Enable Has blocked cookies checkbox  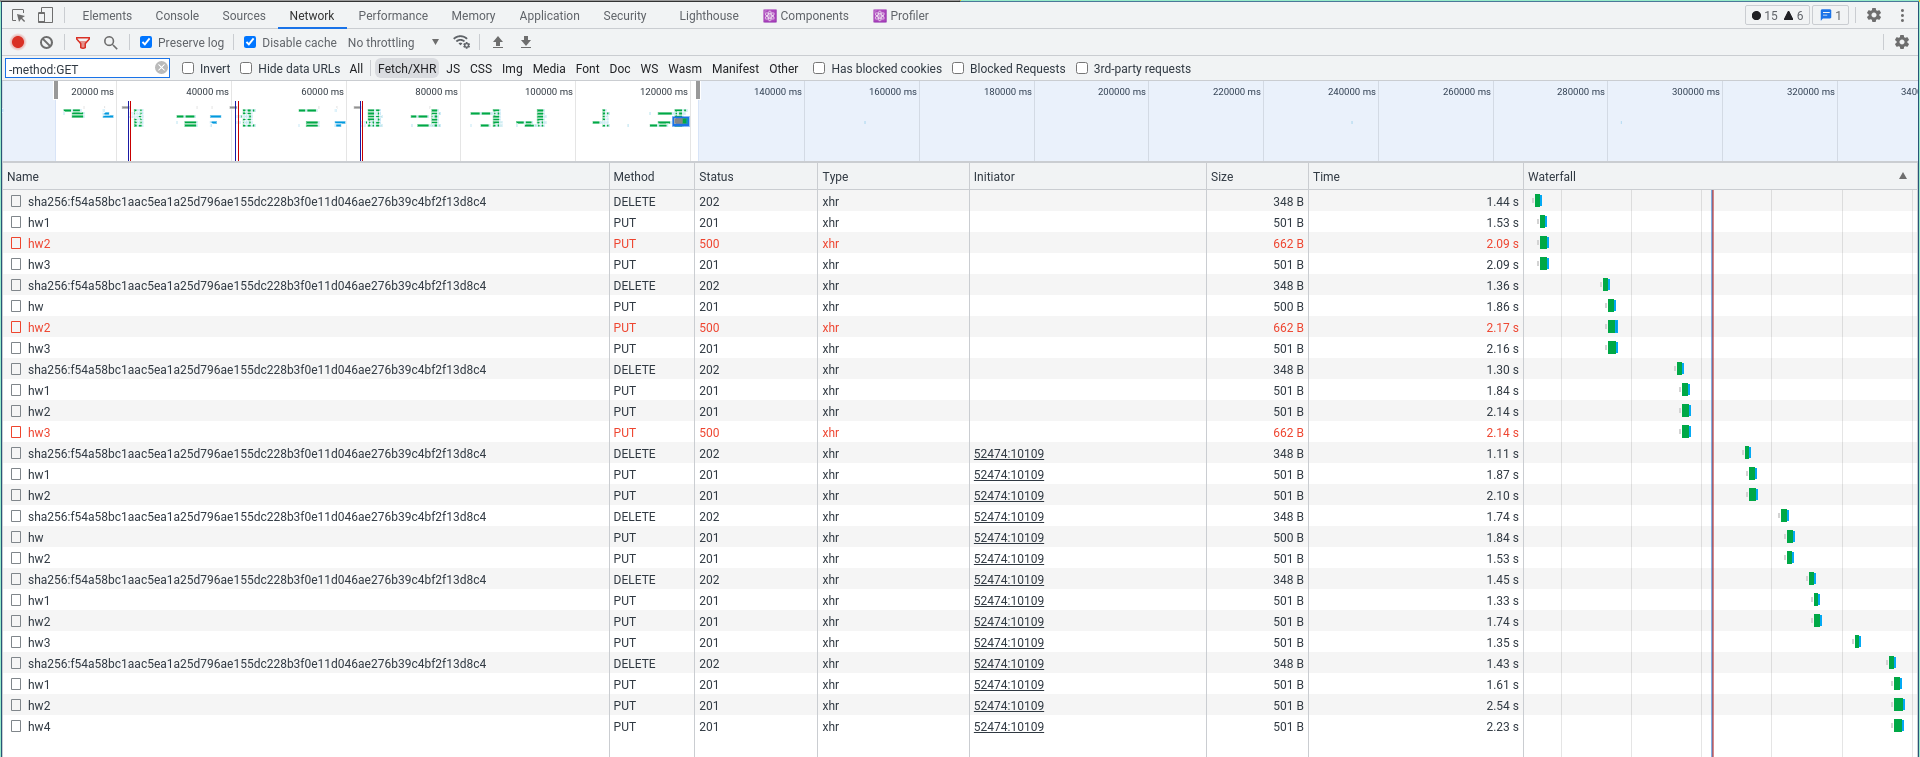819,68
